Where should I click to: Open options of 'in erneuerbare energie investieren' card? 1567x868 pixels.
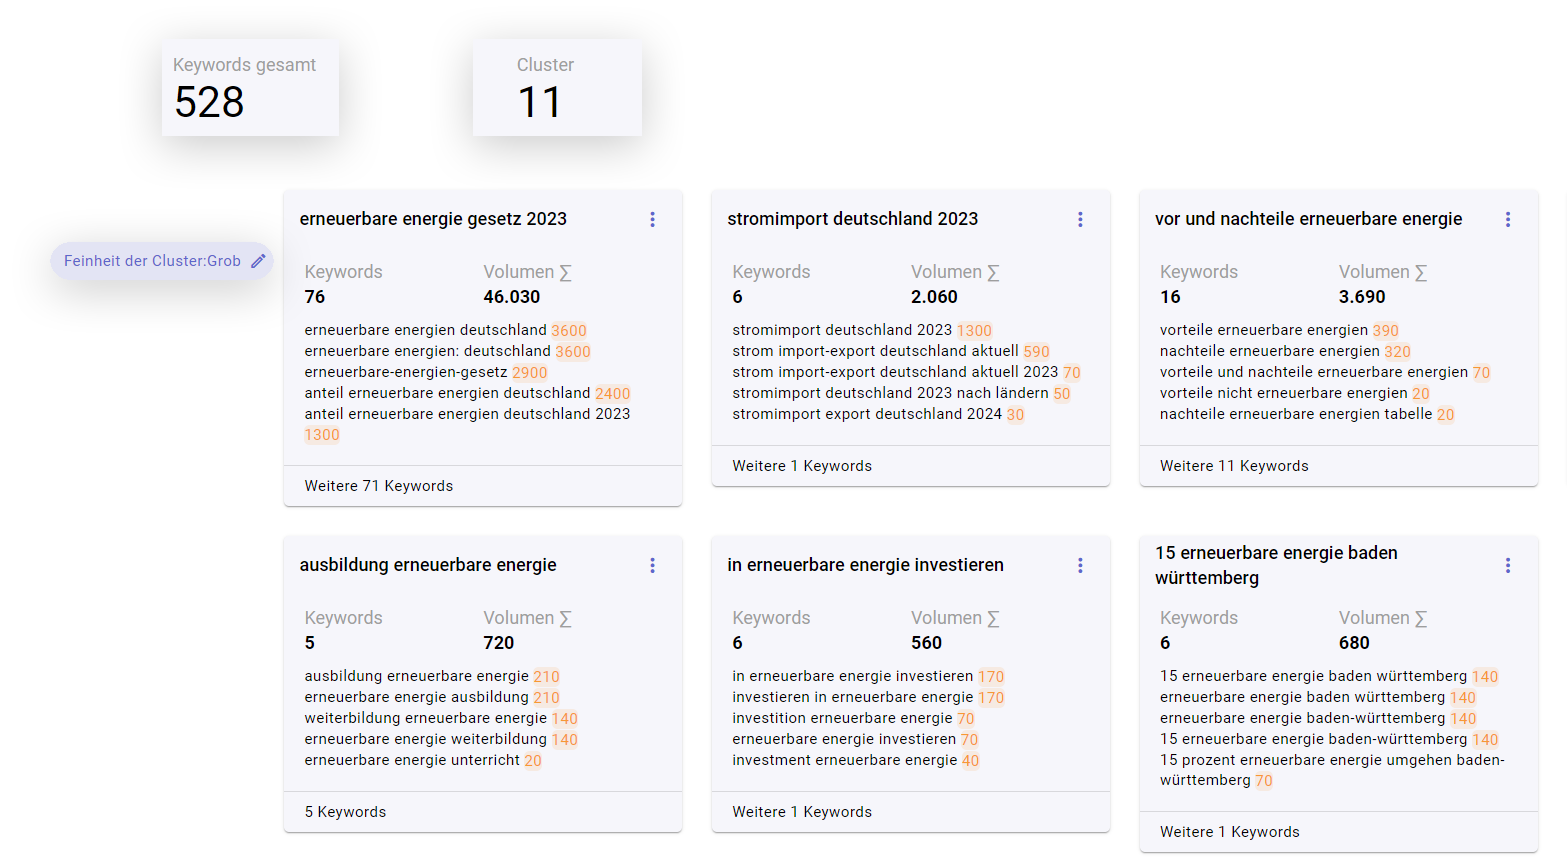(x=1080, y=565)
